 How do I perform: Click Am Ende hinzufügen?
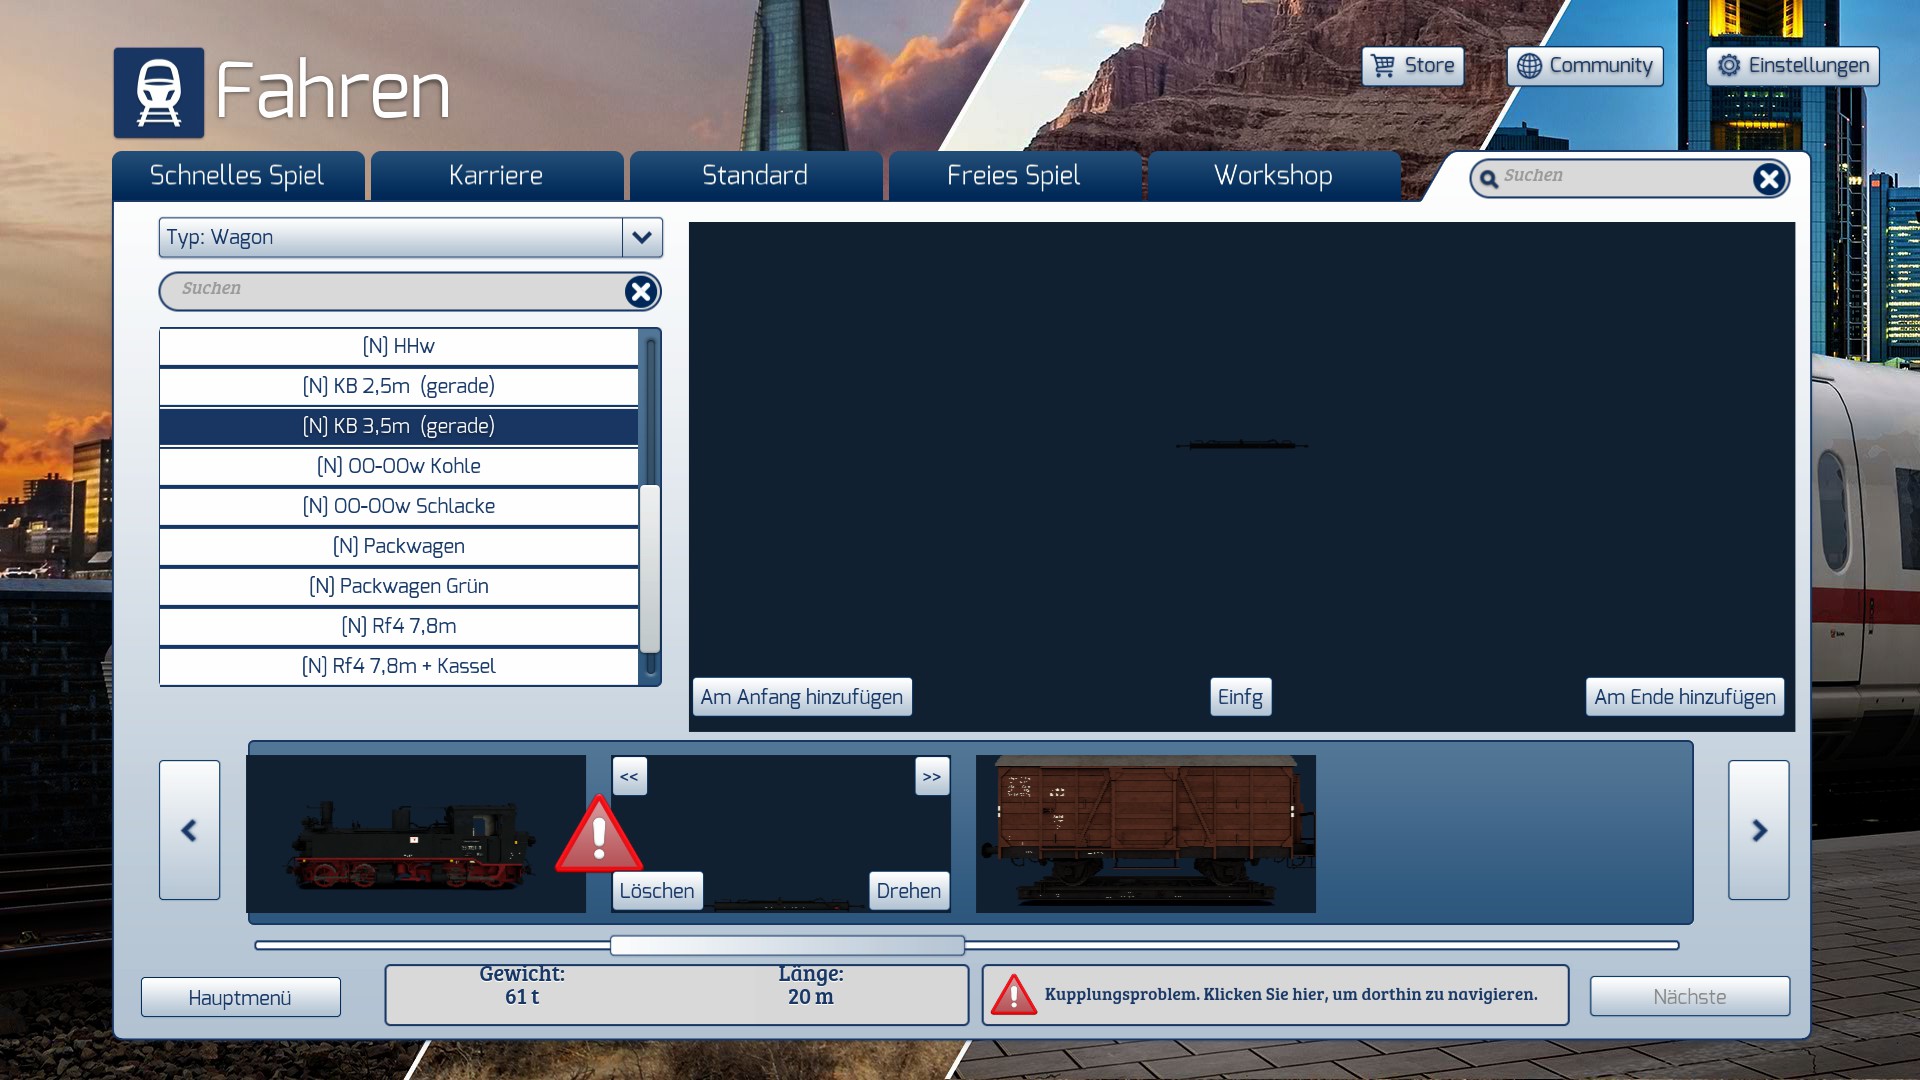tap(1684, 697)
